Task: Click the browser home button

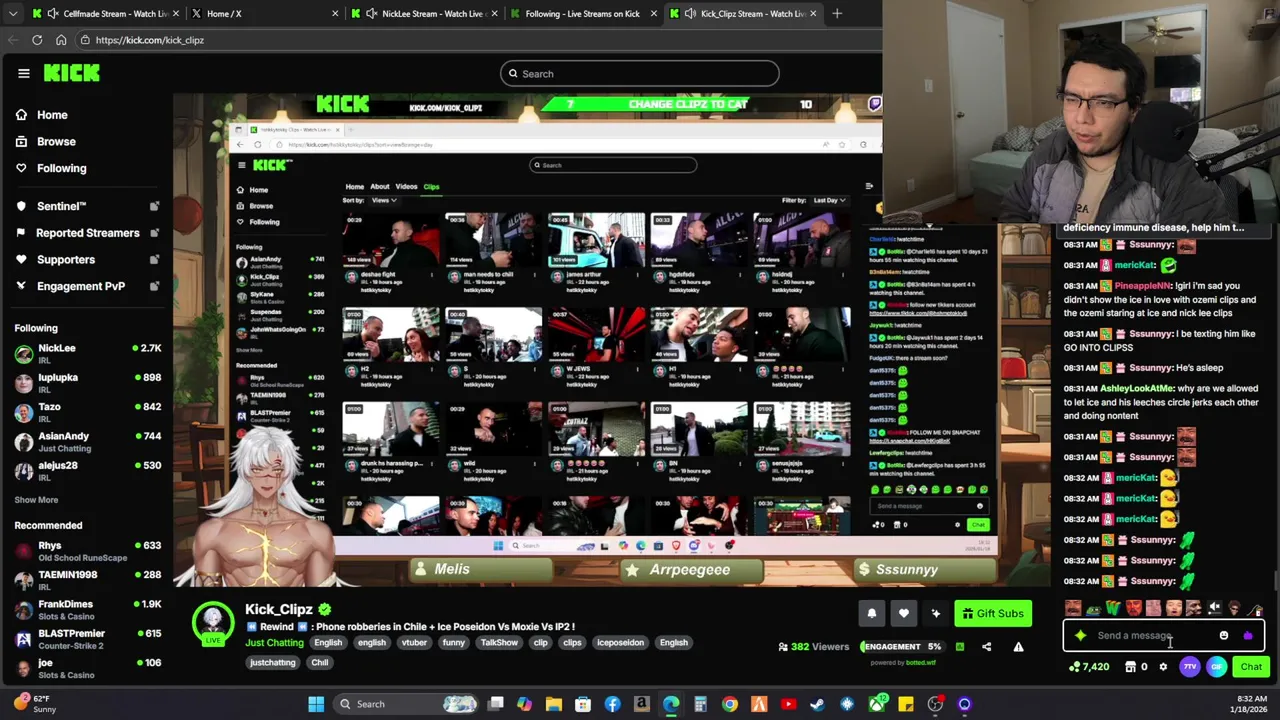Action: [x=61, y=40]
